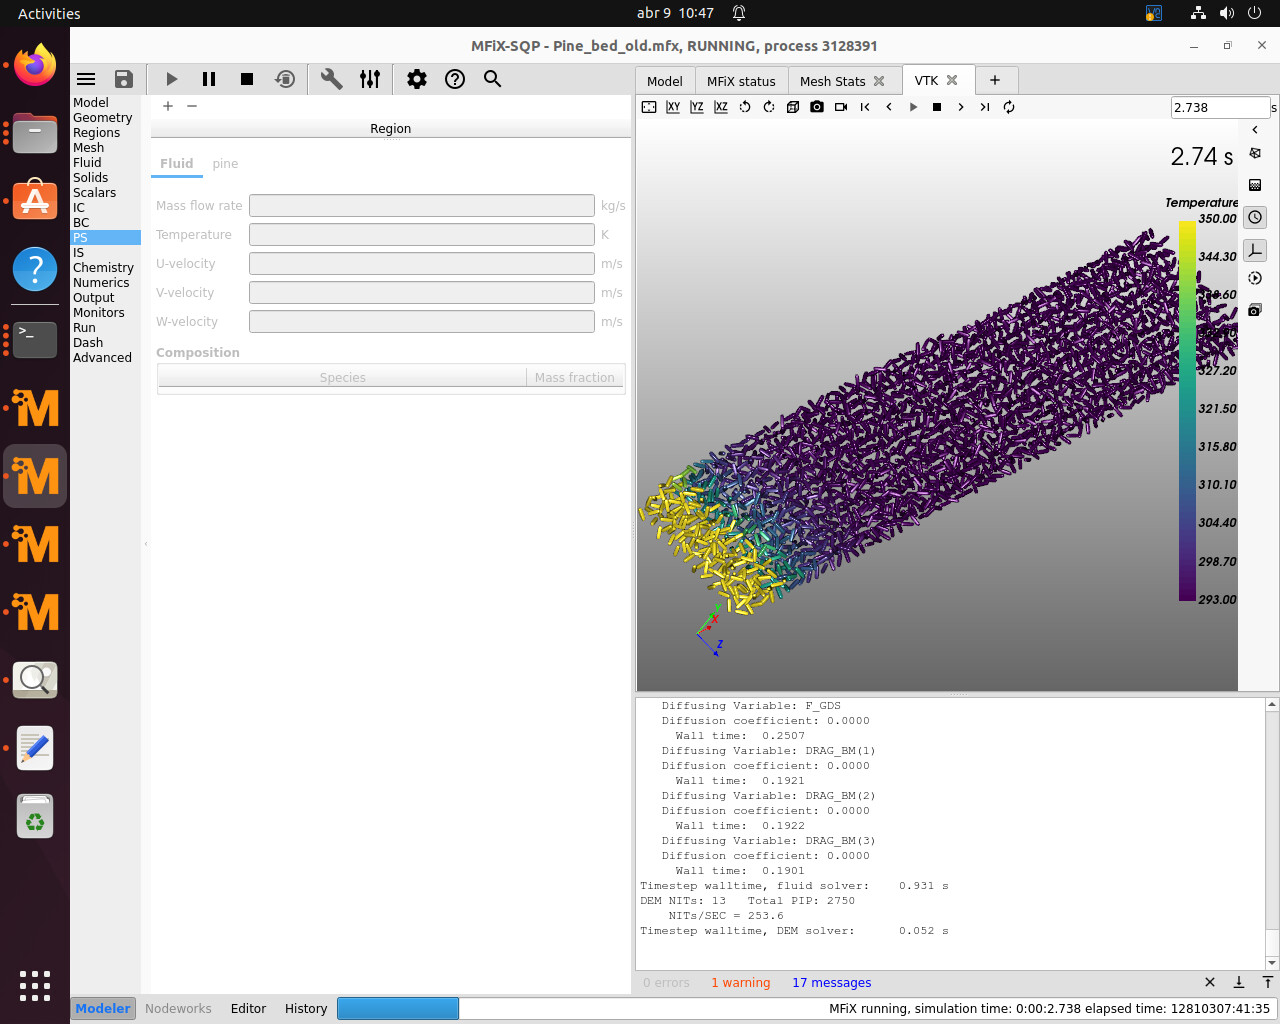
Task: Set VTK view to XY plane
Action: [673, 107]
